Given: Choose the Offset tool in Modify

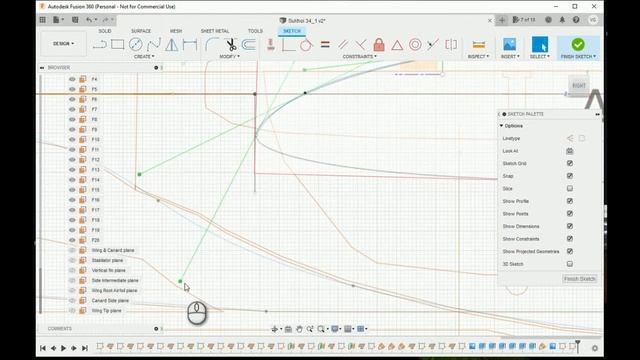Looking at the screenshot, I should (249, 44).
